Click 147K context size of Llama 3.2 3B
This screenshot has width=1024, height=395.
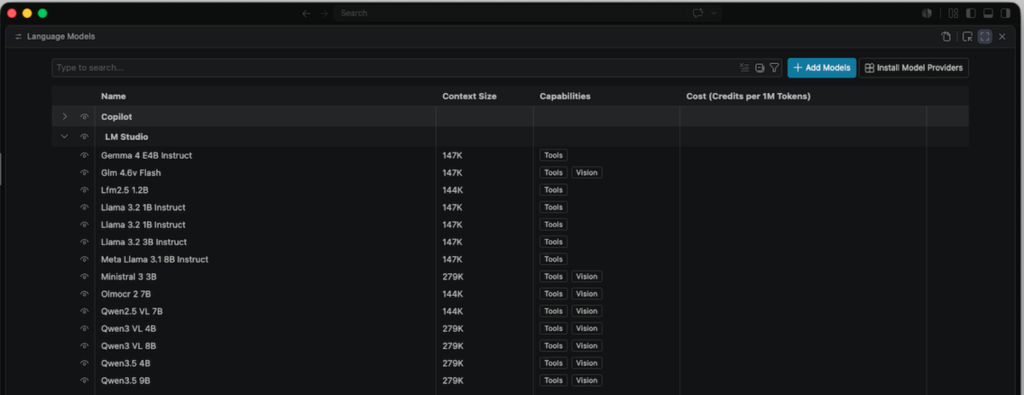tap(453, 242)
